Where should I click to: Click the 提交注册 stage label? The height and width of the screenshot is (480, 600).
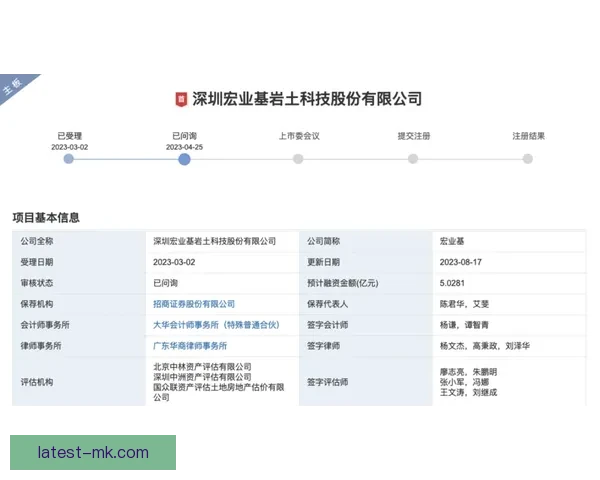pyautogui.click(x=414, y=136)
